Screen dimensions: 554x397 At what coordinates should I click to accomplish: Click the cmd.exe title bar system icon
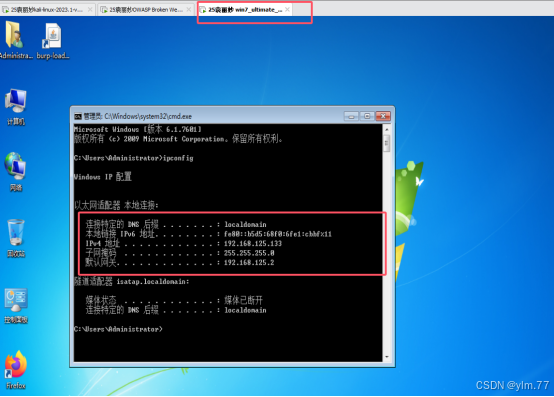click(x=78, y=116)
